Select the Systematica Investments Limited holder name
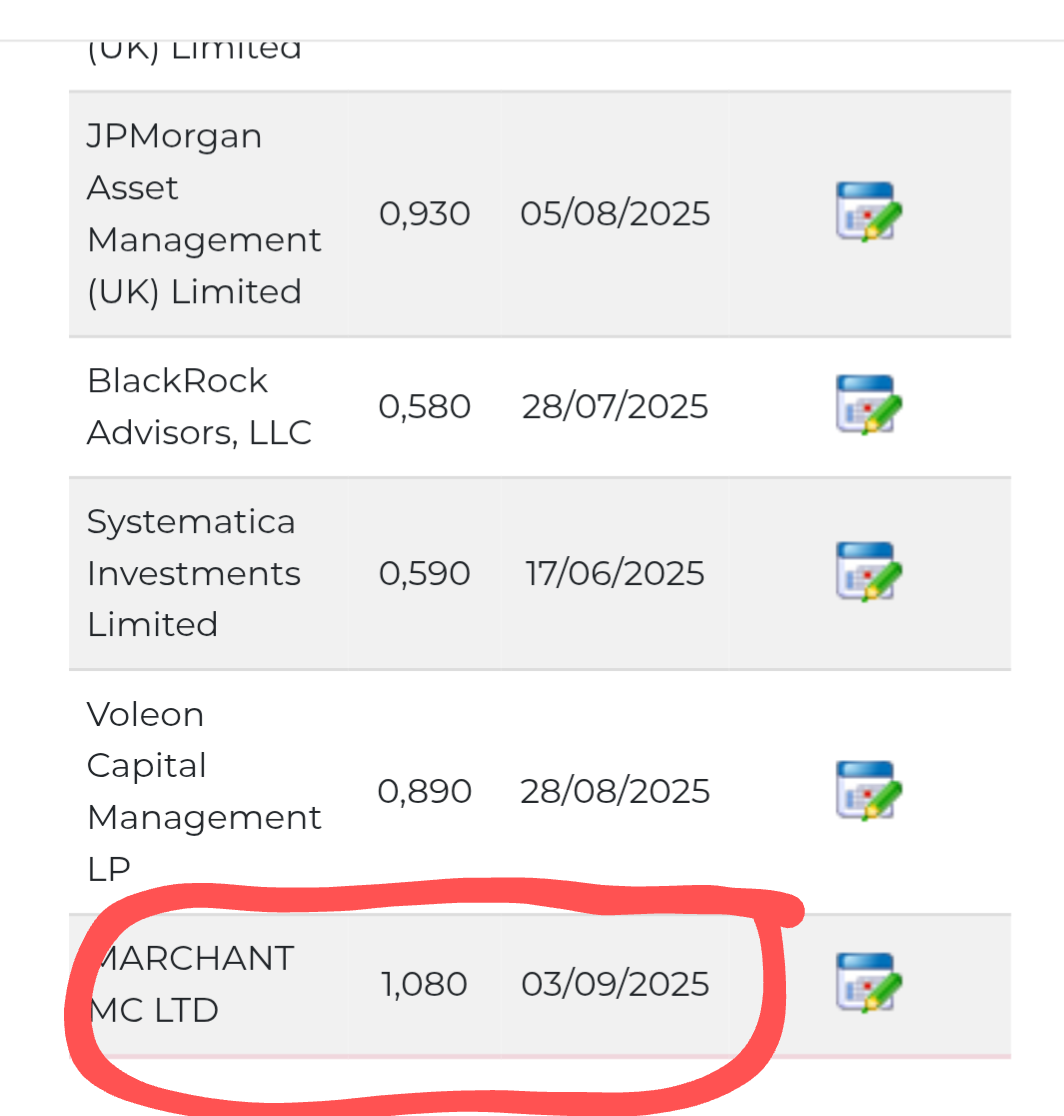Image resolution: width=1064 pixels, height=1116 pixels. pyautogui.click(x=194, y=573)
